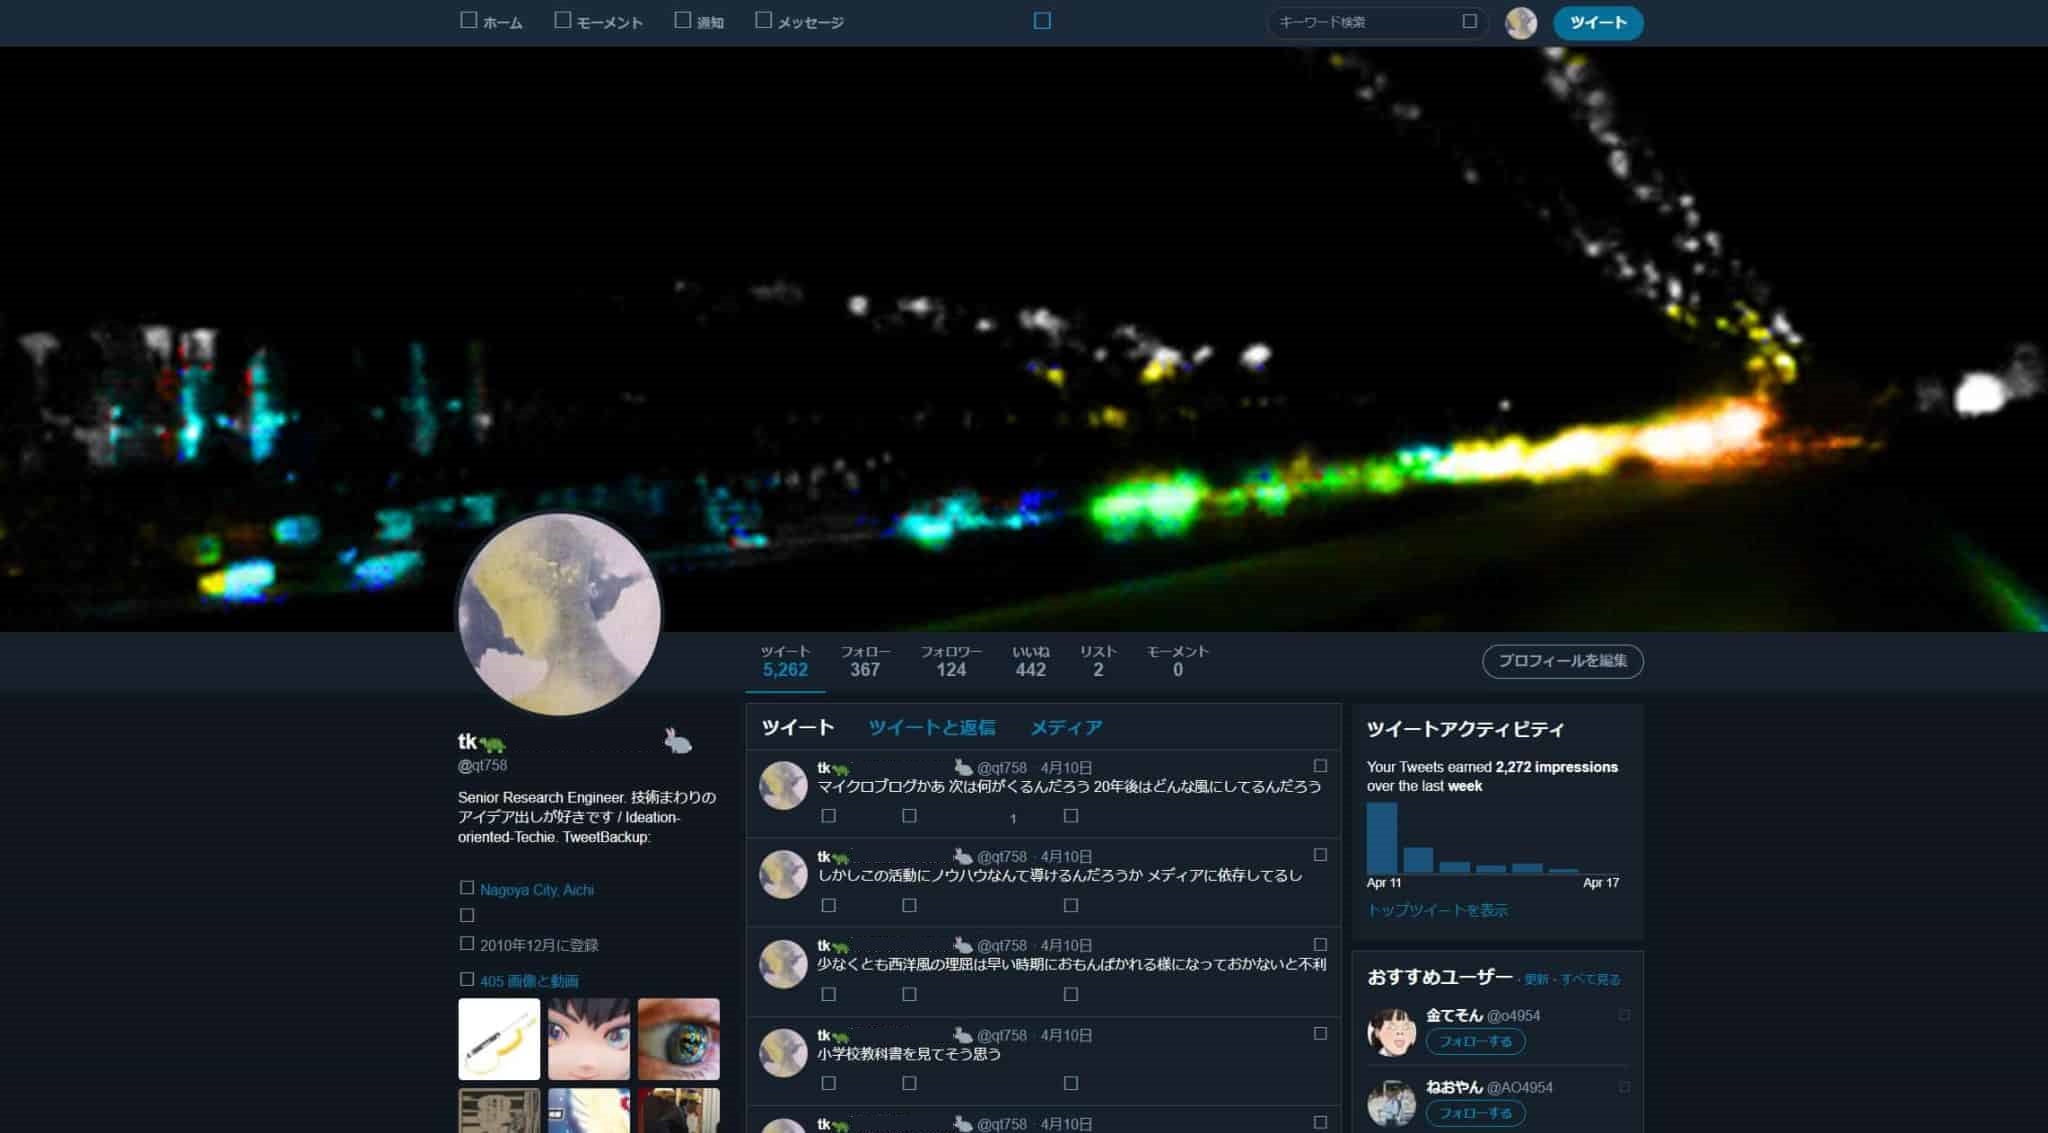The height and width of the screenshot is (1133, 2048).
Task: Switch to the メディア timeline tab
Action: 1066,728
